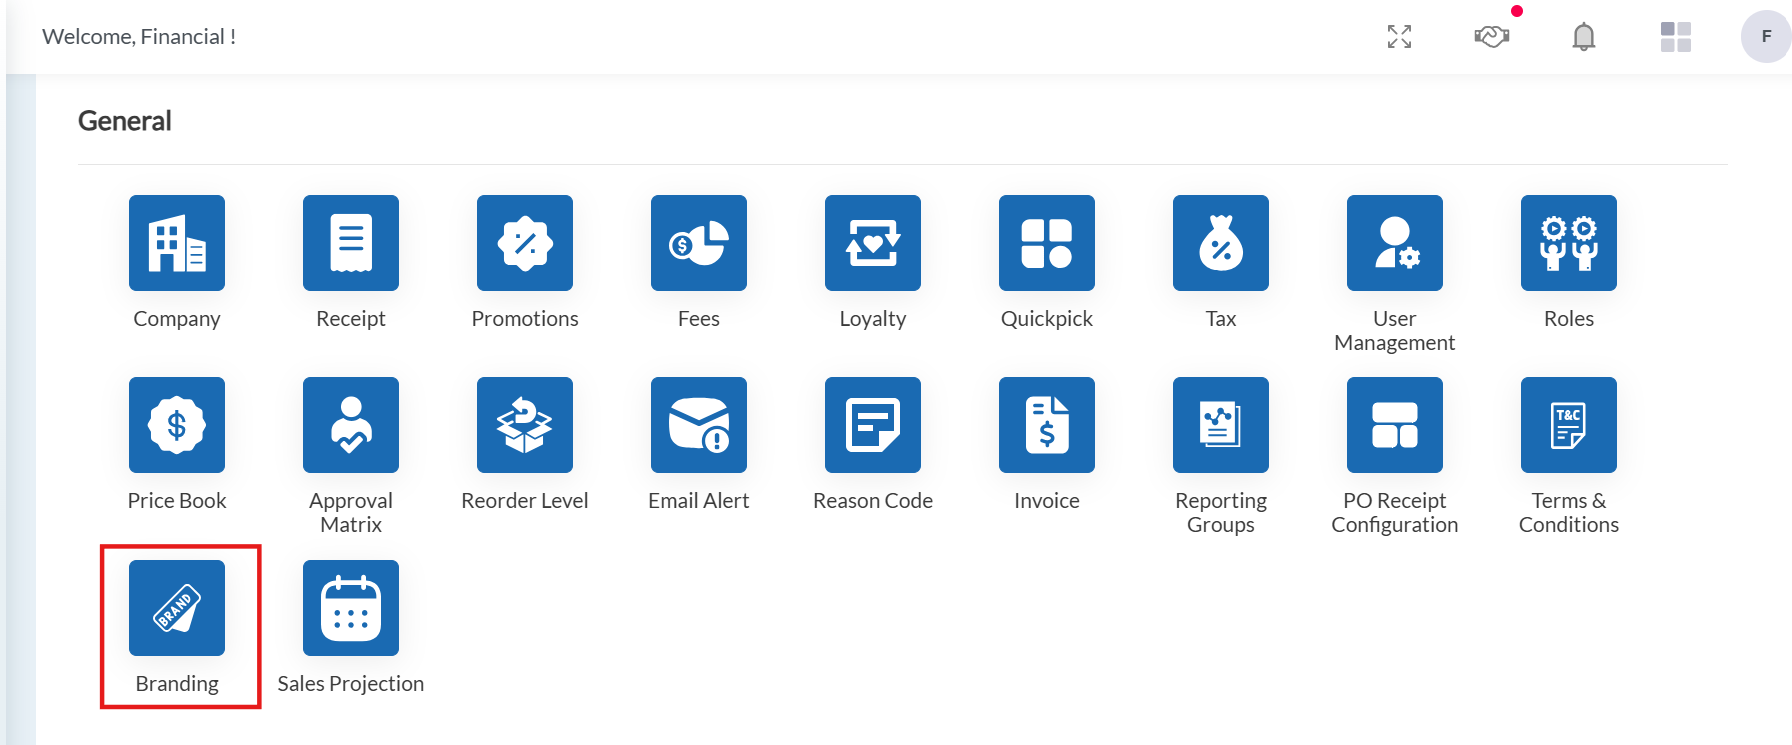Open the Company settings tile
This screenshot has width=1792, height=745.
(x=177, y=243)
